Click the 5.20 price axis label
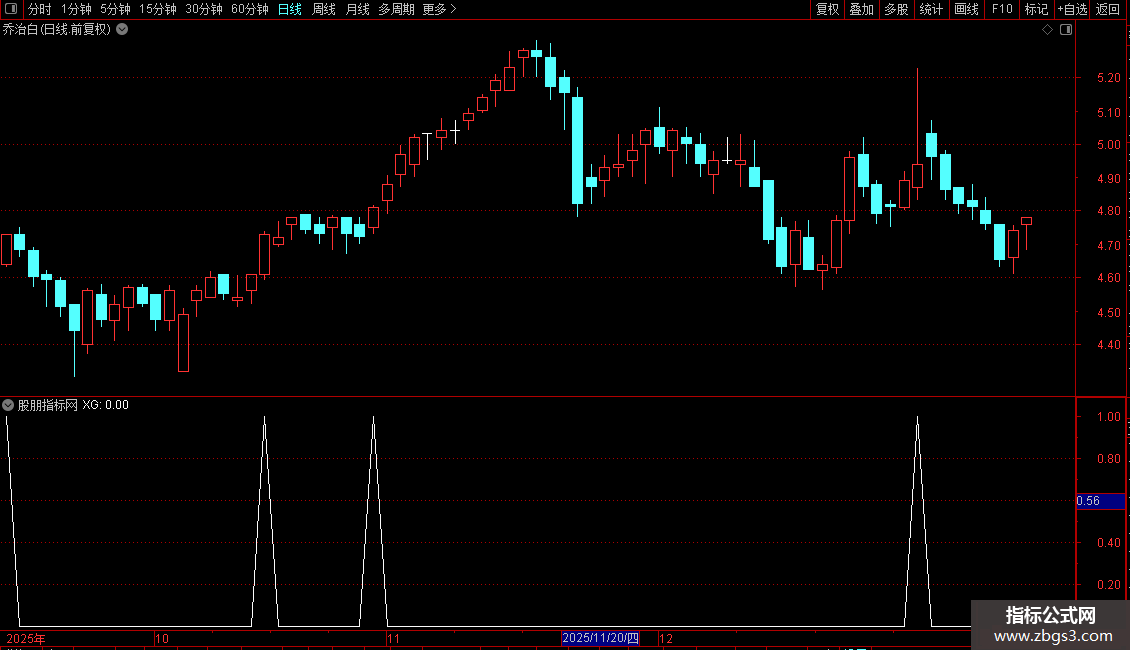Image resolution: width=1130 pixels, height=650 pixels. [1108, 78]
